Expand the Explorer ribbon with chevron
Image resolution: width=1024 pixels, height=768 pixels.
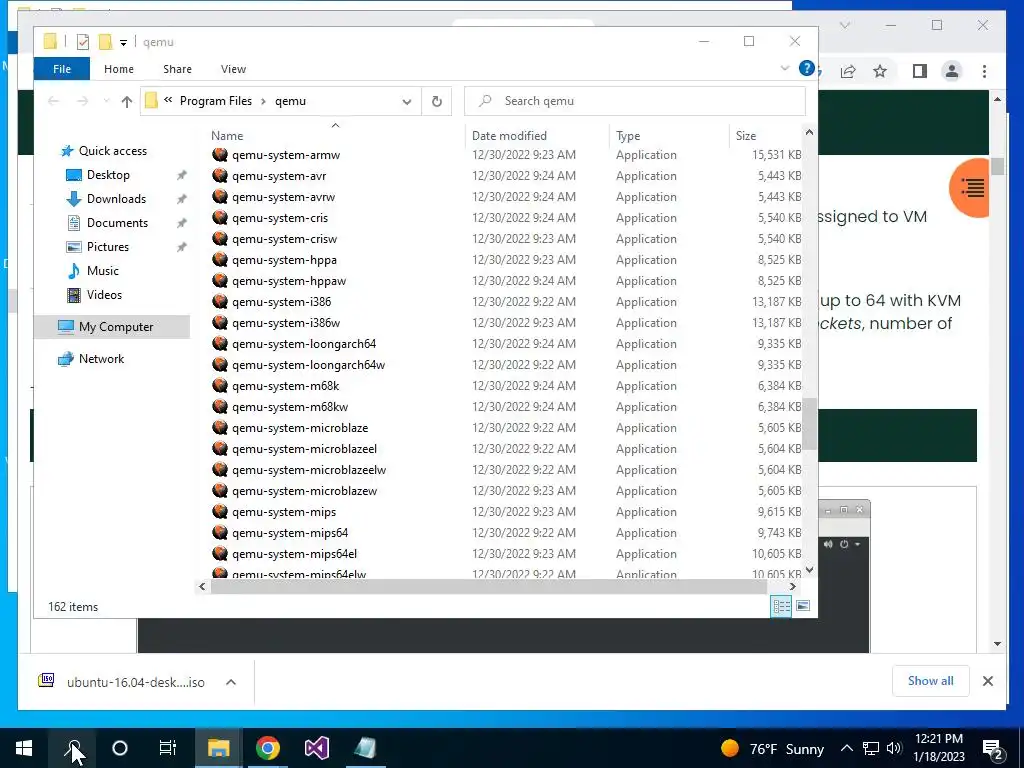[x=785, y=68]
